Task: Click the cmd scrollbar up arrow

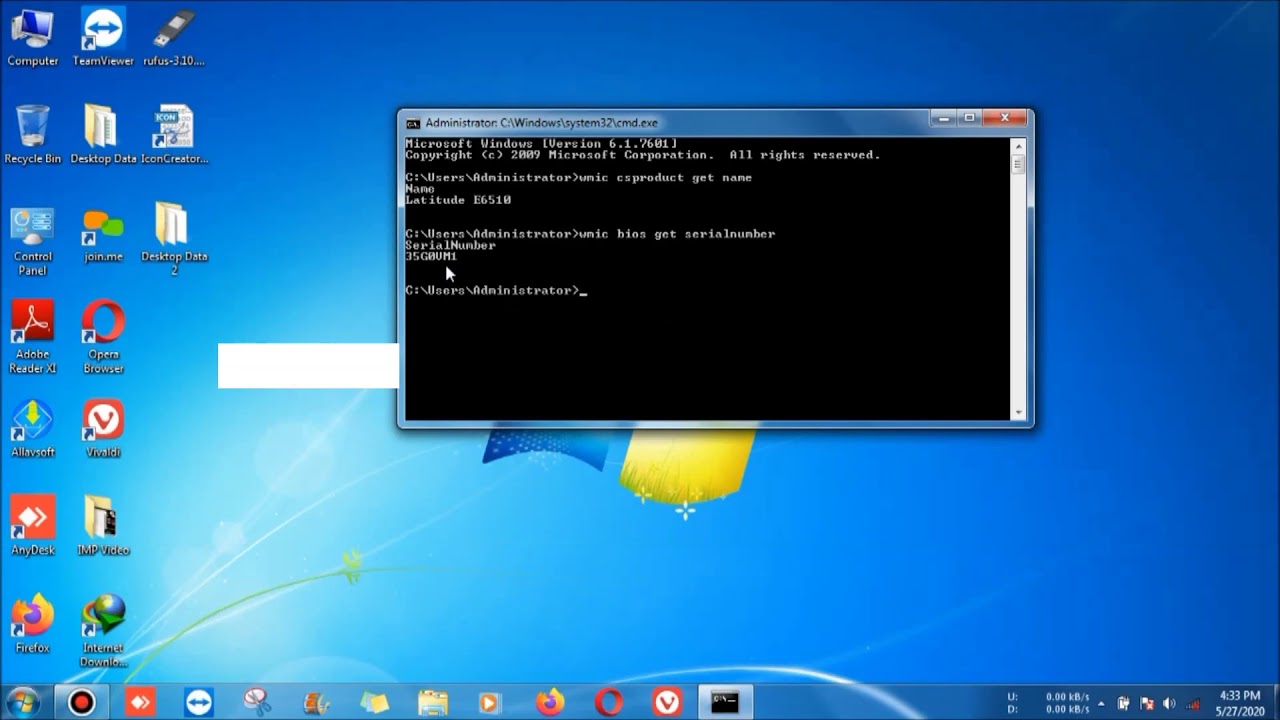Action: click(1019, 145)
